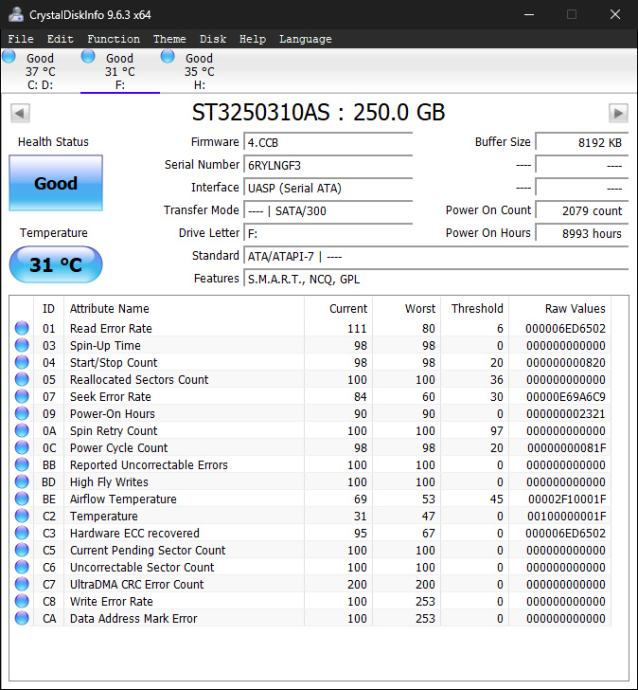This screenshot has width=638, height=690.
Task: Click the 31 °C temperature button
Action: click(56, 264)
